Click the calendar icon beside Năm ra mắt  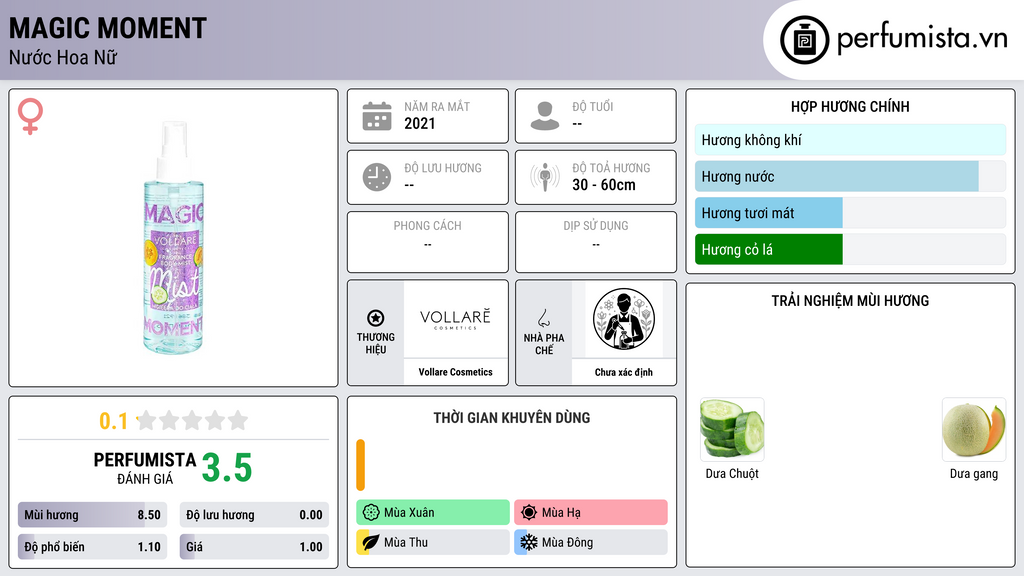377,116
